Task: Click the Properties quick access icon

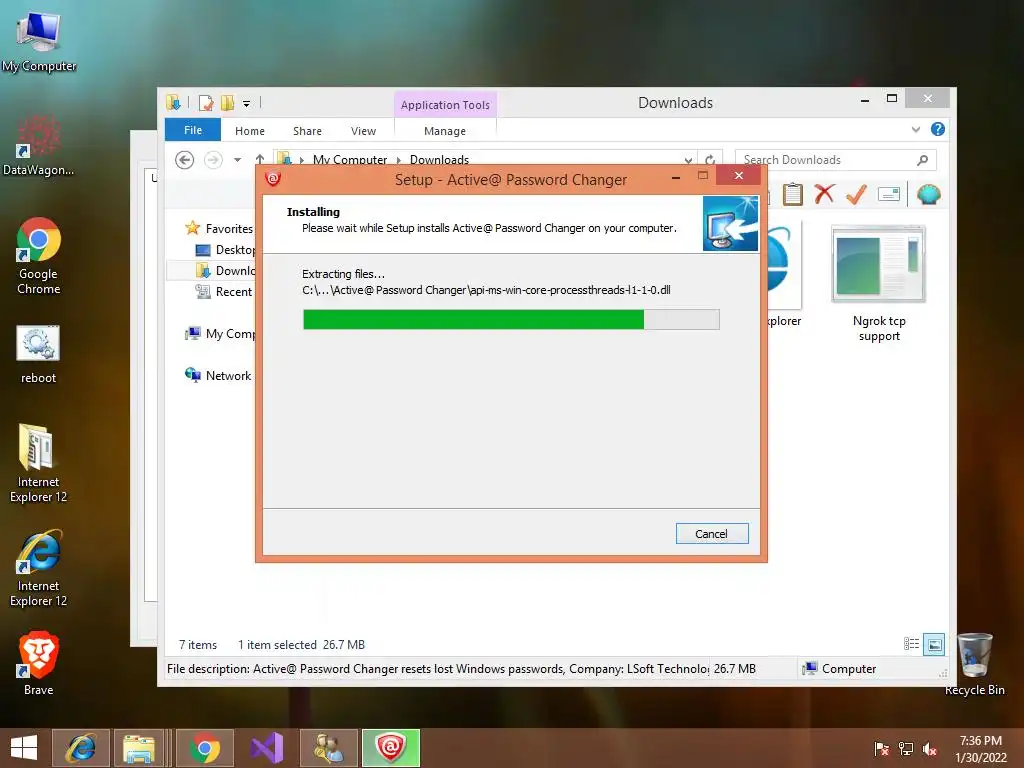Action: (x=206, y=103)
